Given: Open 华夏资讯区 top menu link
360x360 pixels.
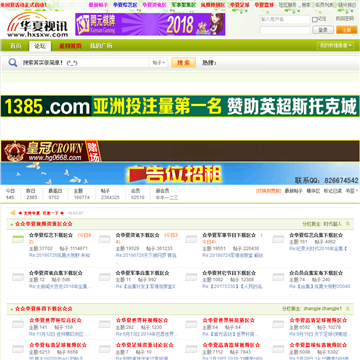Looking at the screenshot, I should pos(154,5).
